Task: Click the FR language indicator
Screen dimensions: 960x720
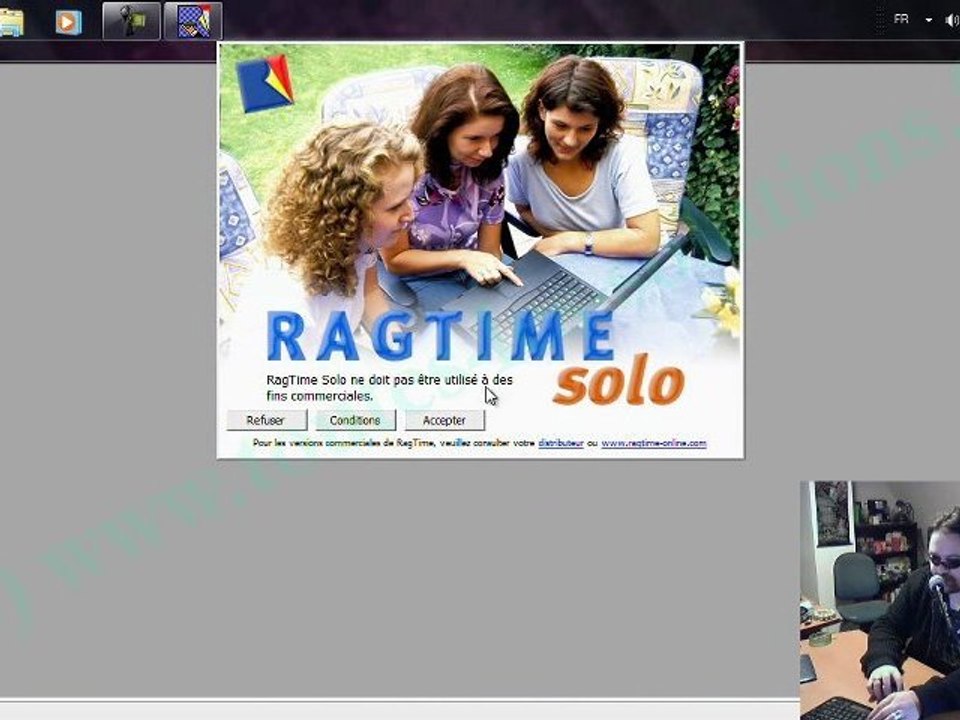Action: point(901,20)
